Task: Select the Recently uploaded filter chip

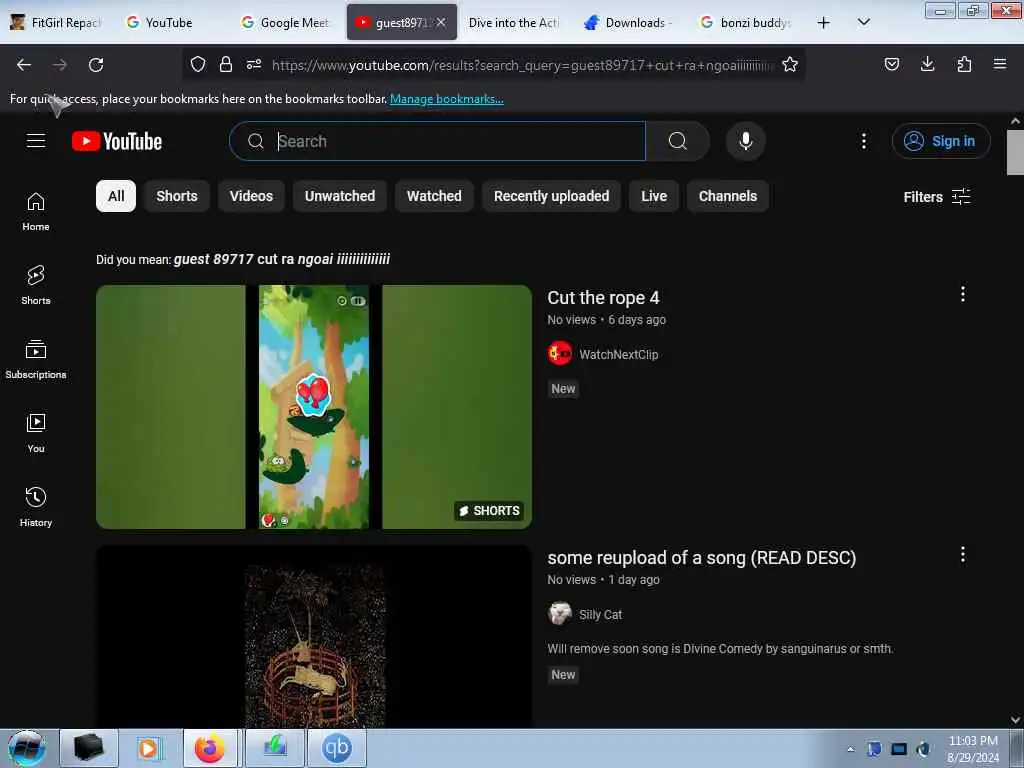Action: click(x=551, y=196)
